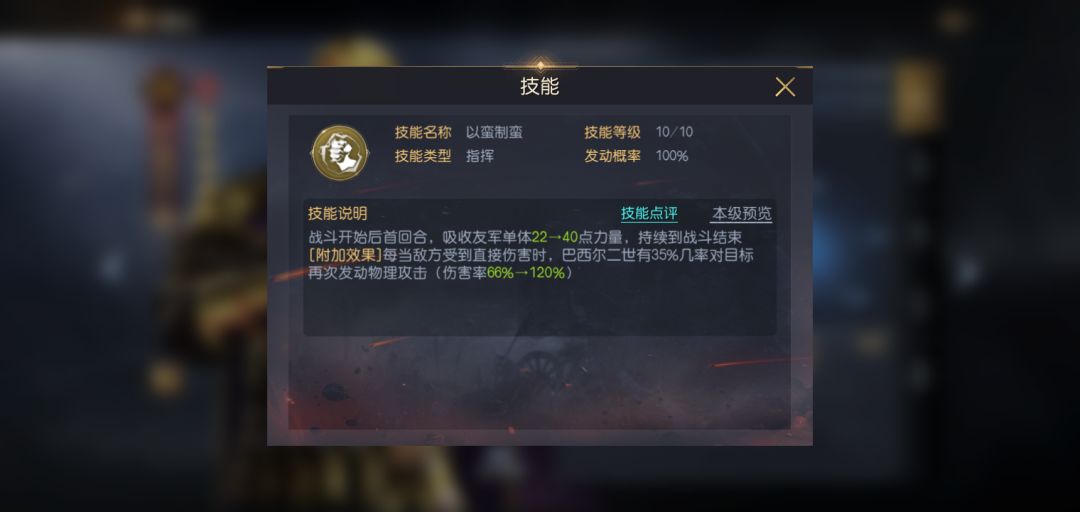
Task: Click the 技能说明 section heading
Action: click(x=338, y=214)
